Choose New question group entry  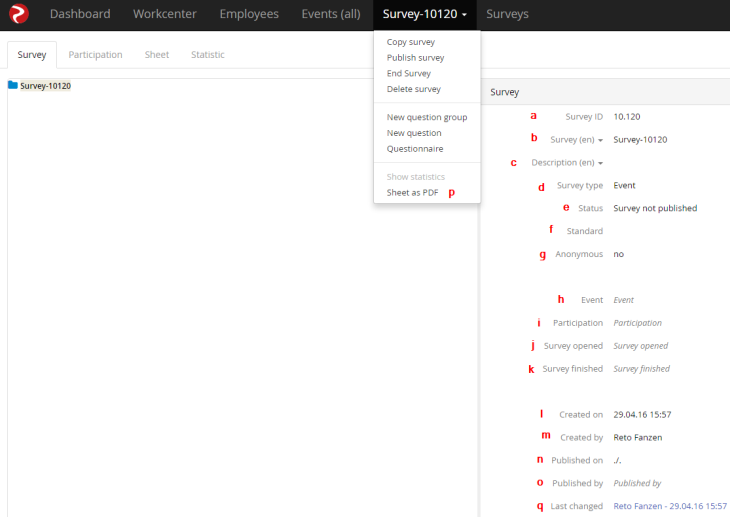tap(427, 117)
